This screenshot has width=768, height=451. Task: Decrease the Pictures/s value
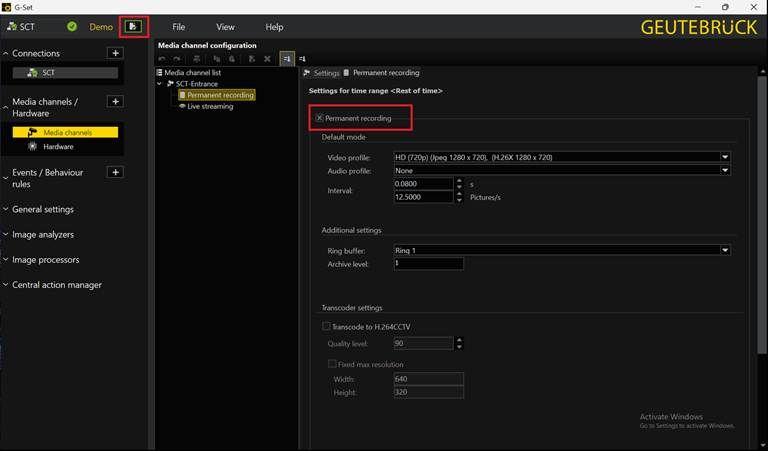[x=459, y=200]
